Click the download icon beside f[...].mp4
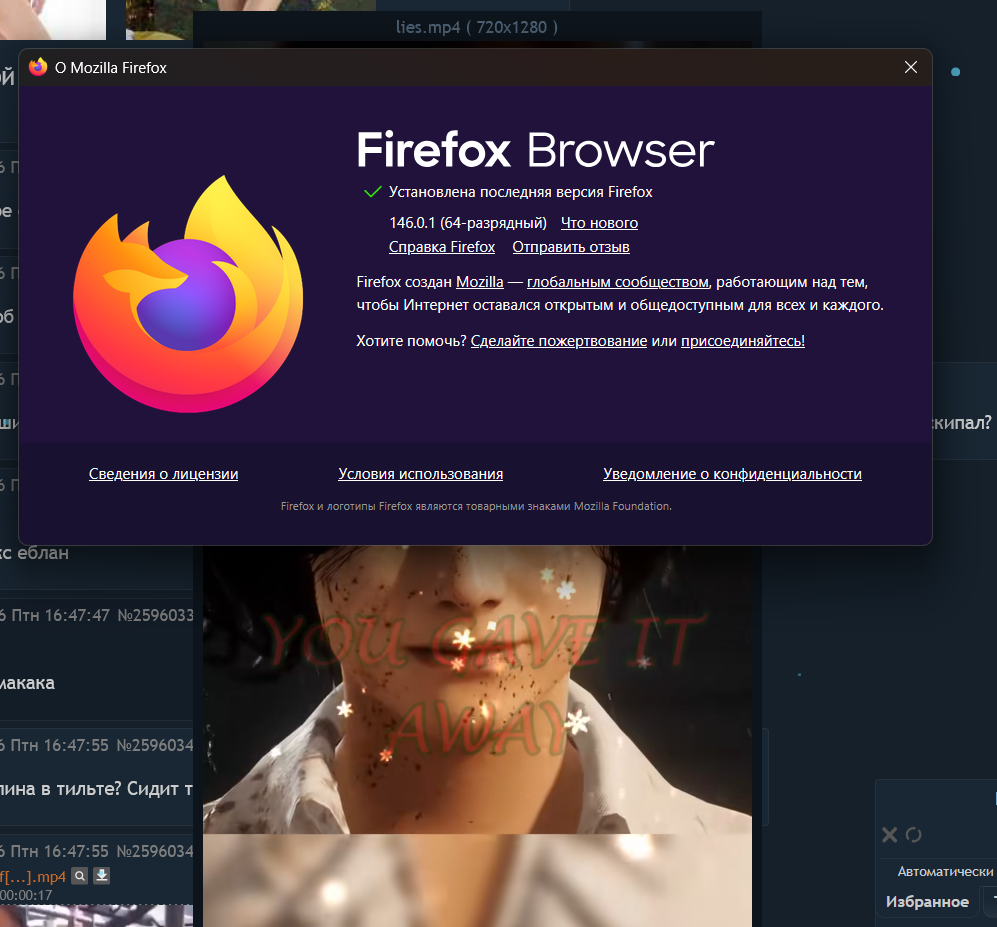The height and width of the screenshot is (927, 997). (102, 876)
